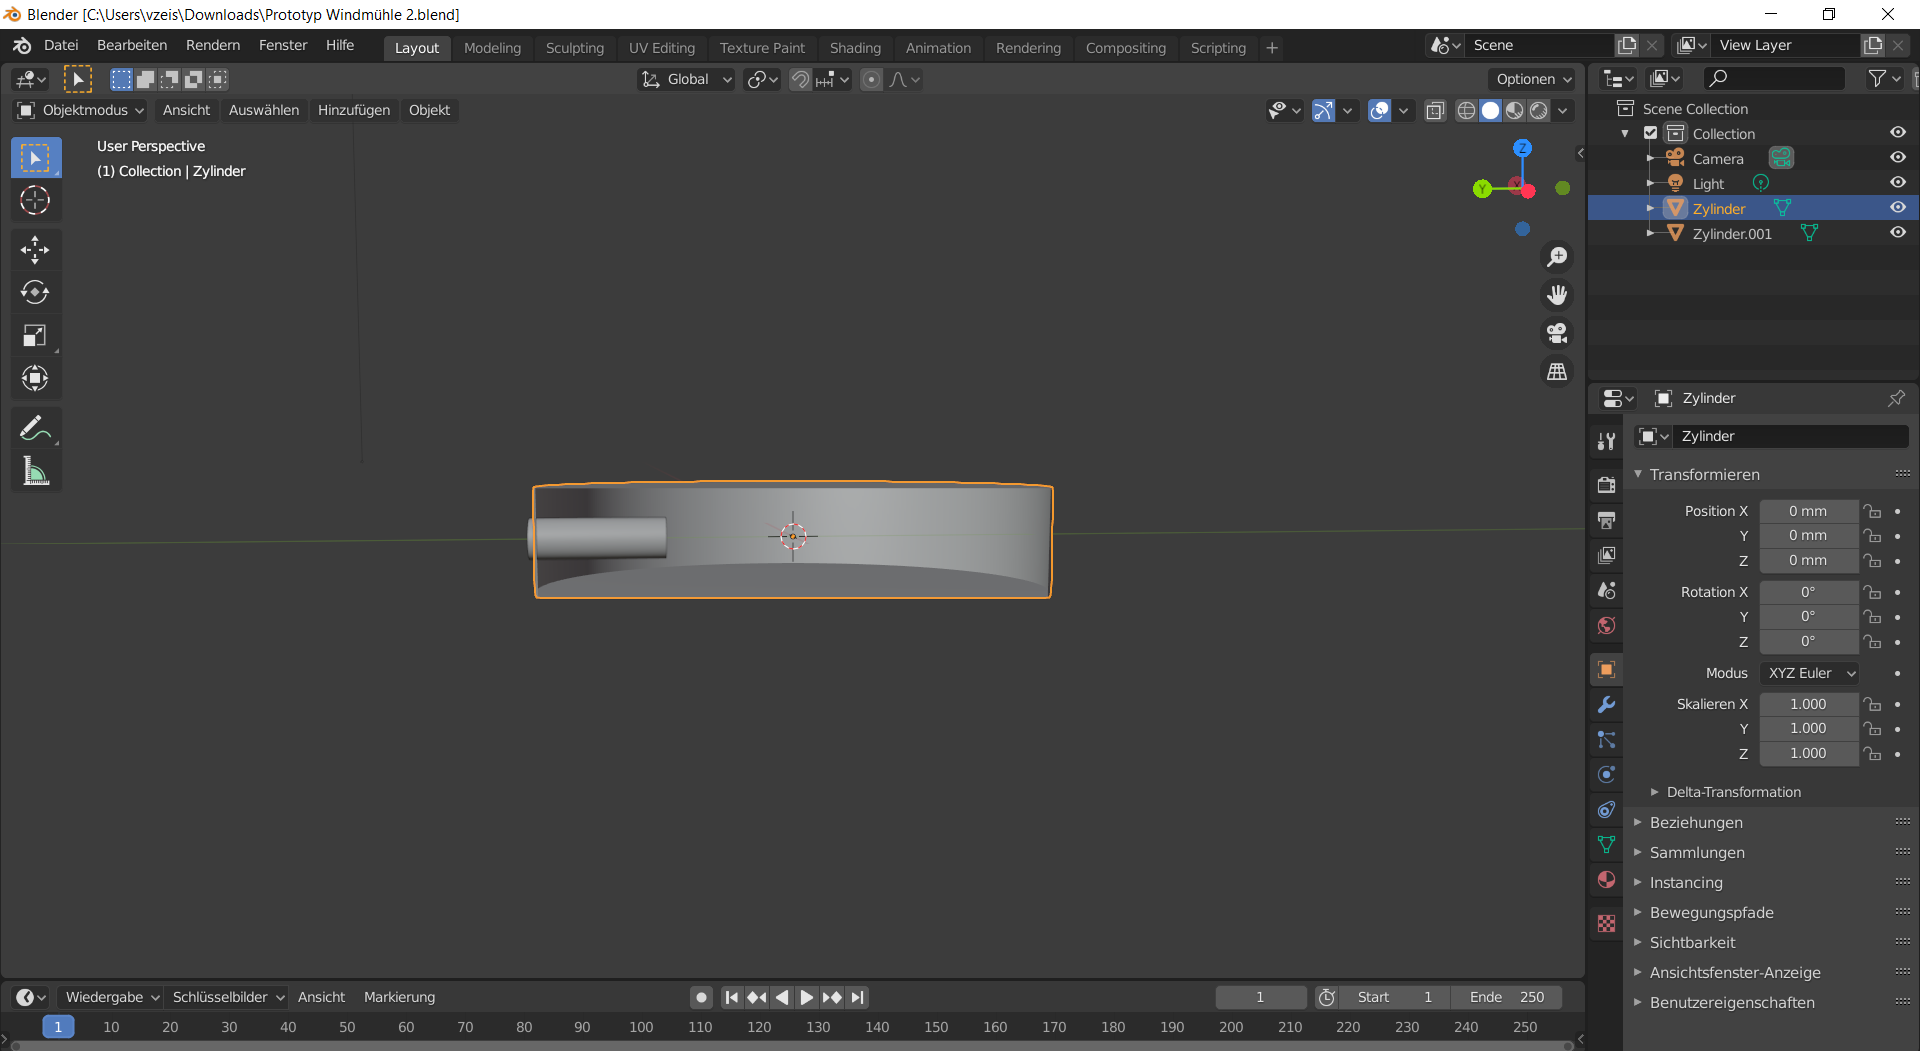Select the Scale tool
The width and height of the screenshot is (1920, 1051).
pos(35,335)
